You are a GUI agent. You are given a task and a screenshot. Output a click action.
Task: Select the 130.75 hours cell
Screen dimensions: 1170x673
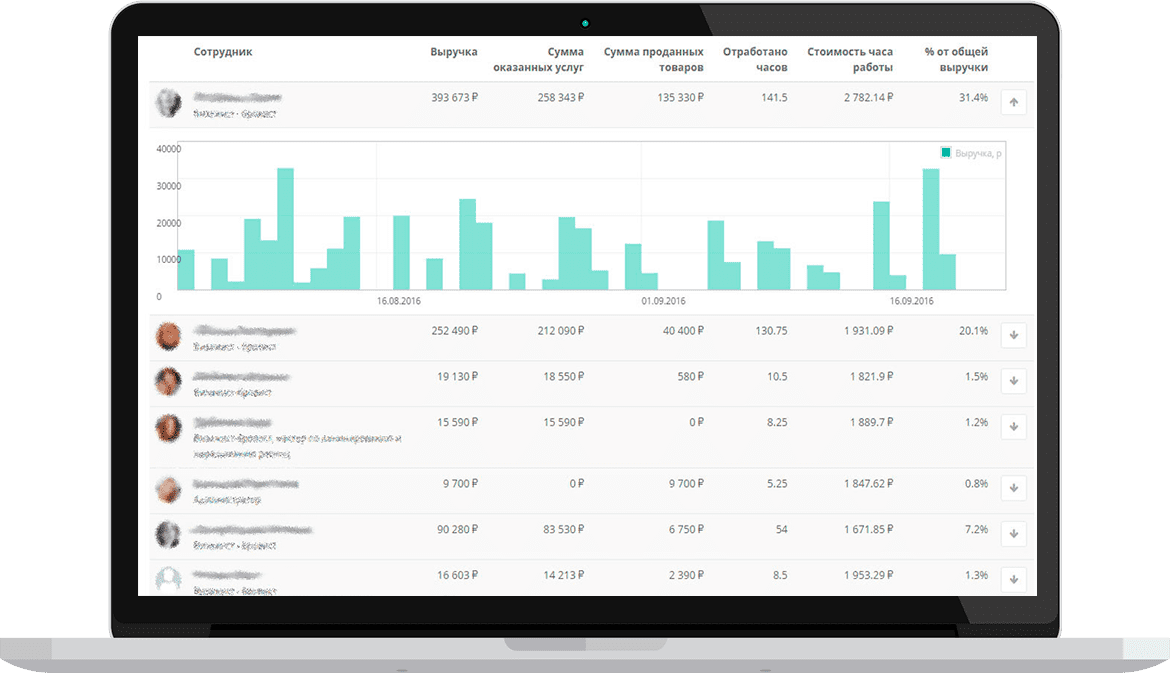pyautogui.click(x=771, y=331)
